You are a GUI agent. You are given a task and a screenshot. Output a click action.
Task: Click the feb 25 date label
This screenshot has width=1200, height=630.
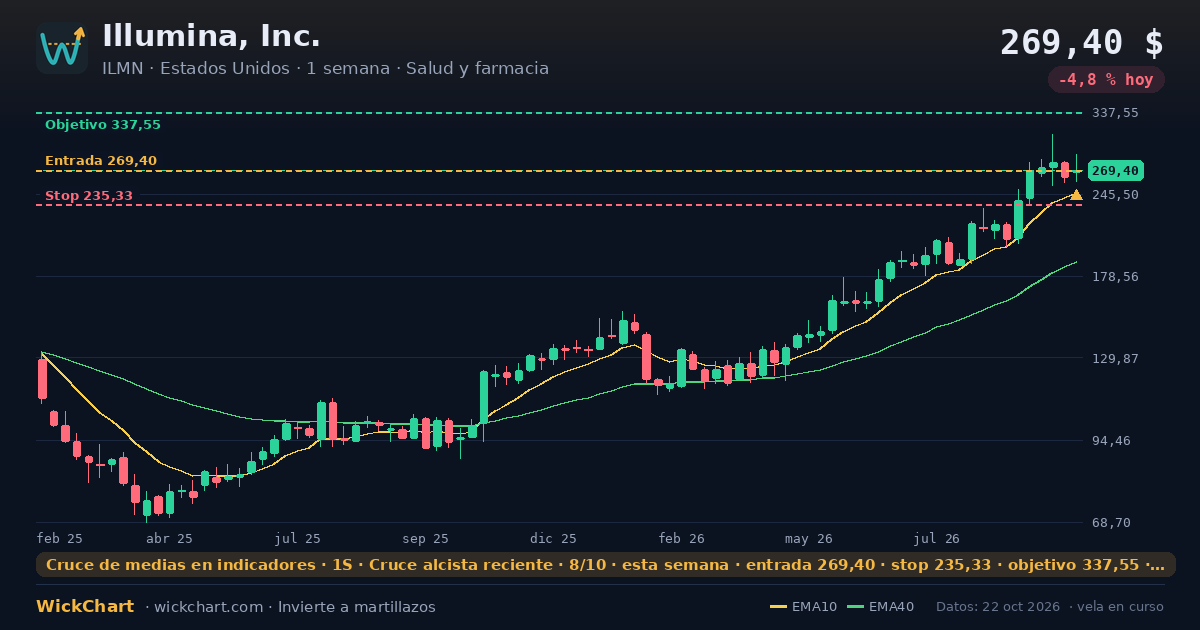coord(60,538)
